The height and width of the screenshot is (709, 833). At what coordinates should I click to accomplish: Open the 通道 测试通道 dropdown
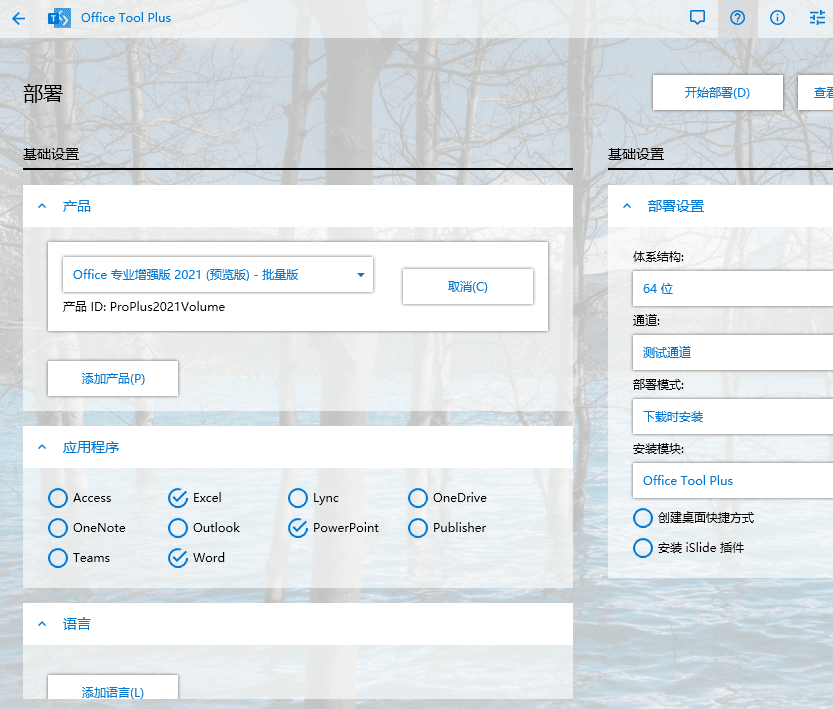[x=733, y=352]
